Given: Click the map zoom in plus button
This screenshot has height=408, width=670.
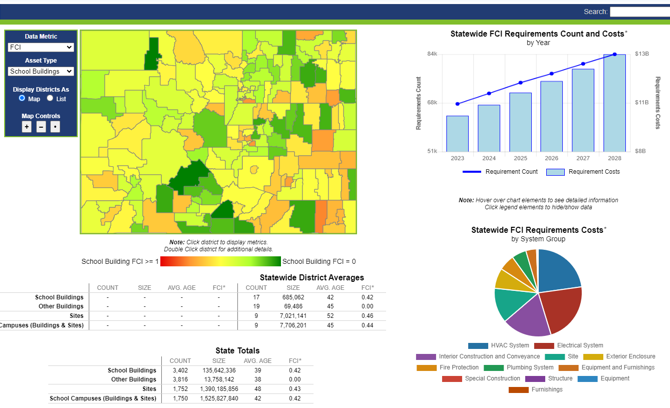Looking at the screenshot, I should click(26, 127).
